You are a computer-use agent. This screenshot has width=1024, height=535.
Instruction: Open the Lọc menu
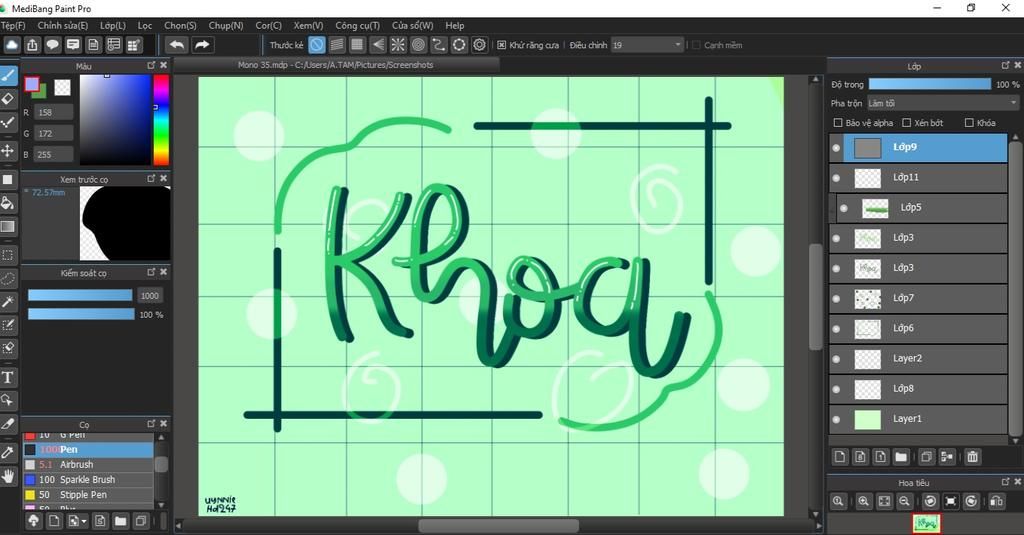pos(145,25)
